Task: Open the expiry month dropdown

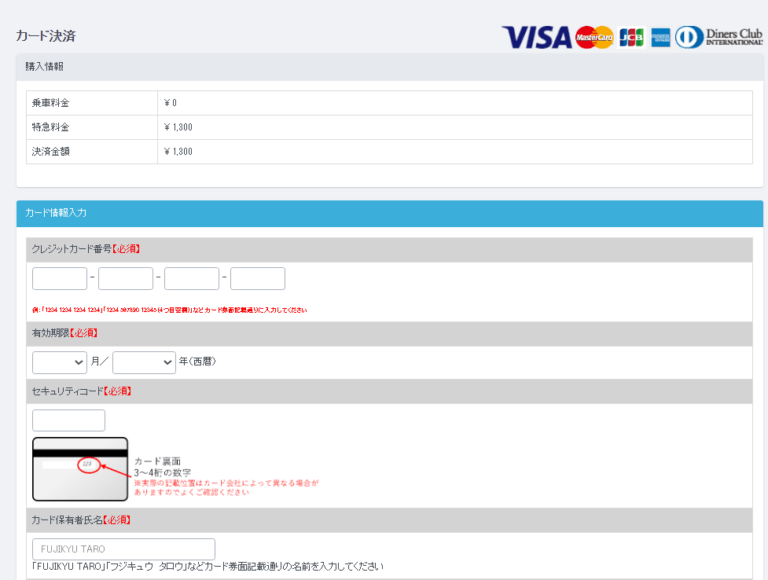Action: (x=59, y=362)
